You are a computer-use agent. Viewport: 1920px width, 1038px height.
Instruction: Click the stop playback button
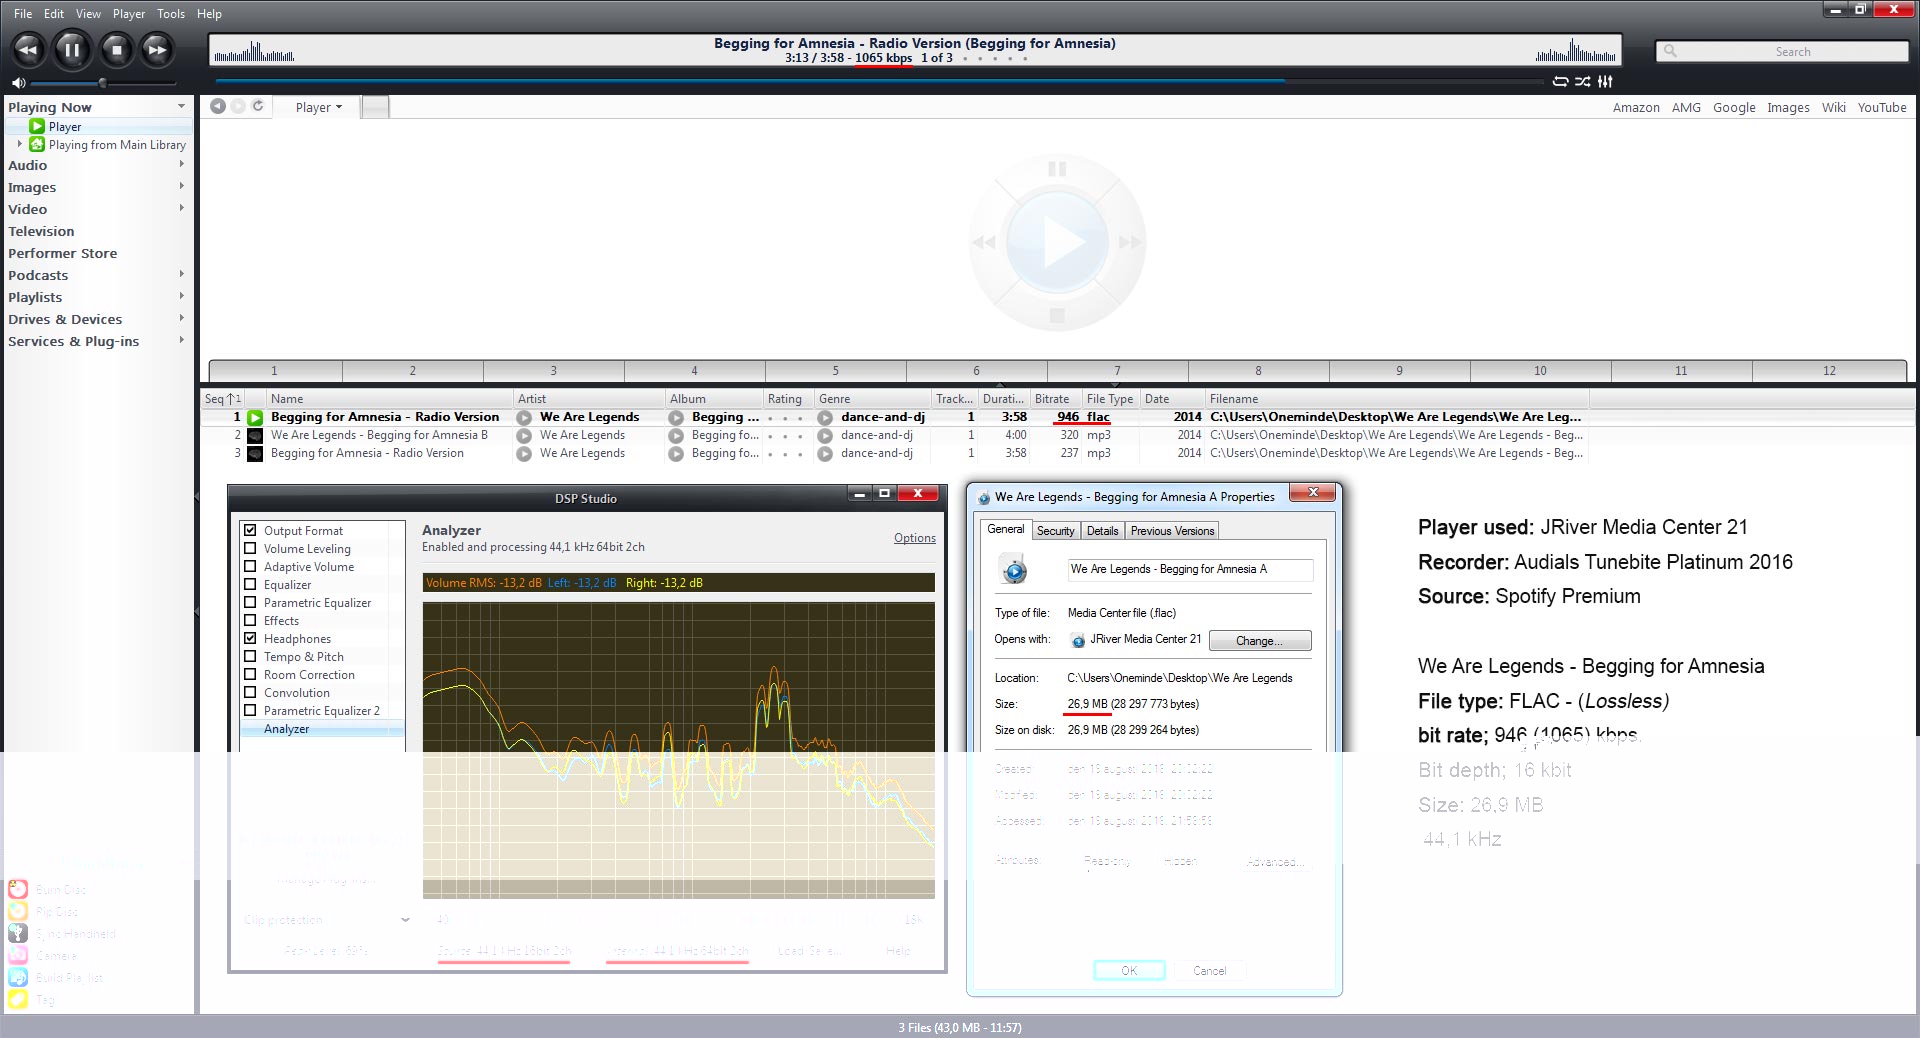116,49
